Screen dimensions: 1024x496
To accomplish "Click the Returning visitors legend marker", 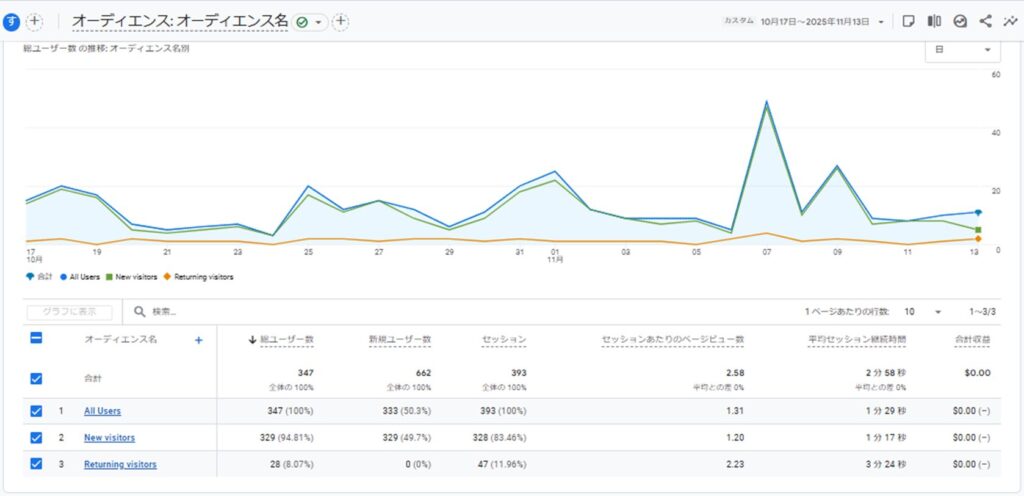I will click(167, 277).
